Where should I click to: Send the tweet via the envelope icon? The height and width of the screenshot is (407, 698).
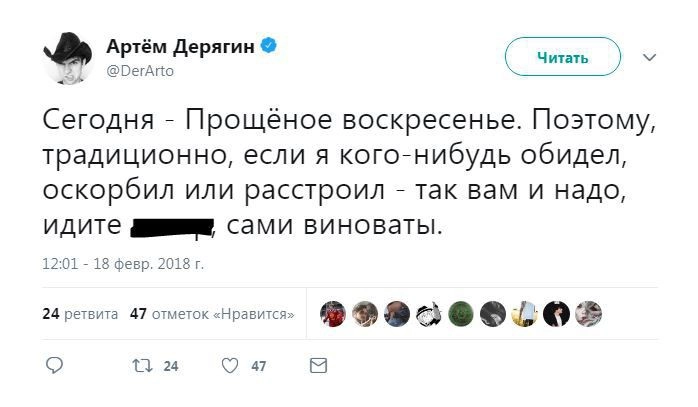[x=318, y=366]
